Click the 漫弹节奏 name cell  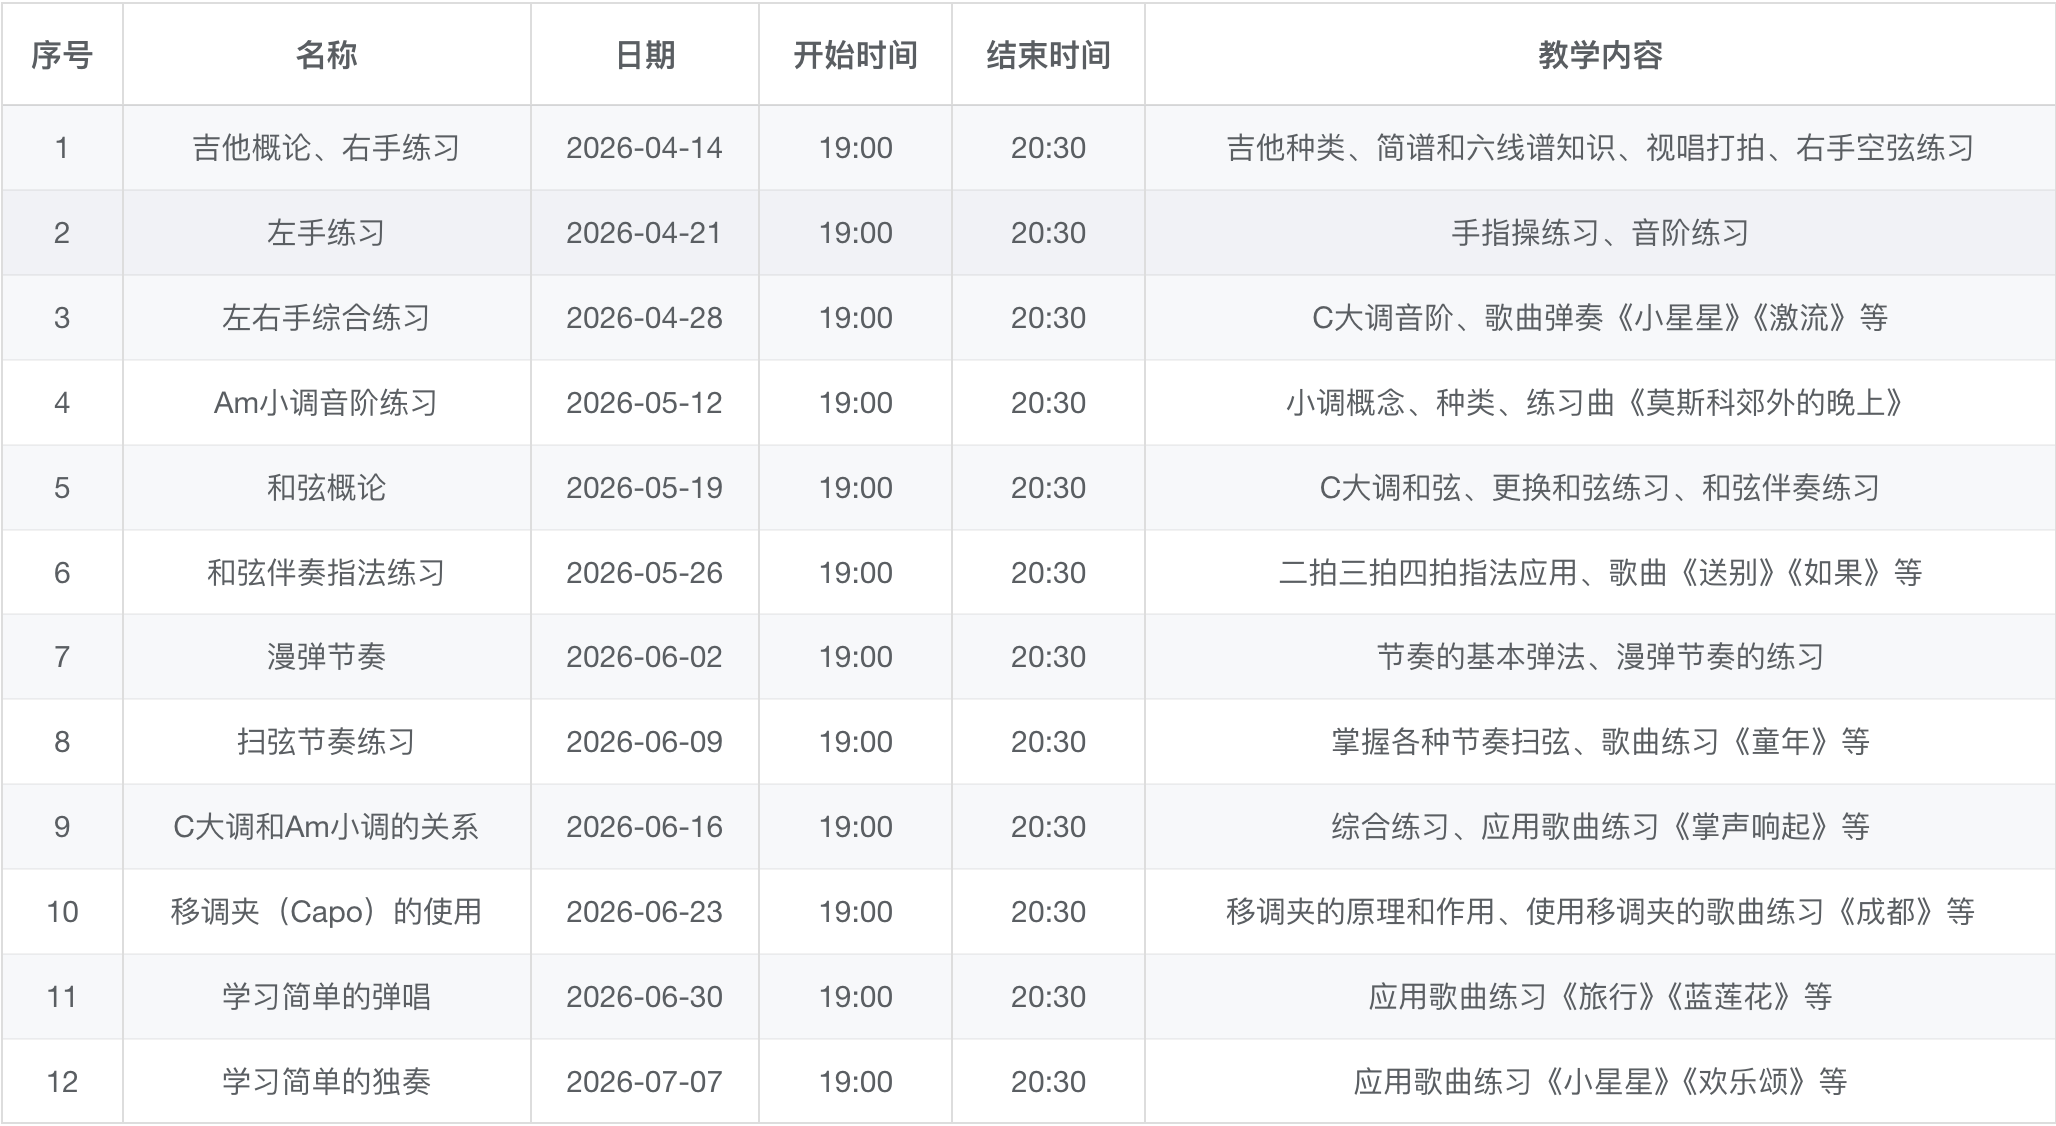coord(326,657)
